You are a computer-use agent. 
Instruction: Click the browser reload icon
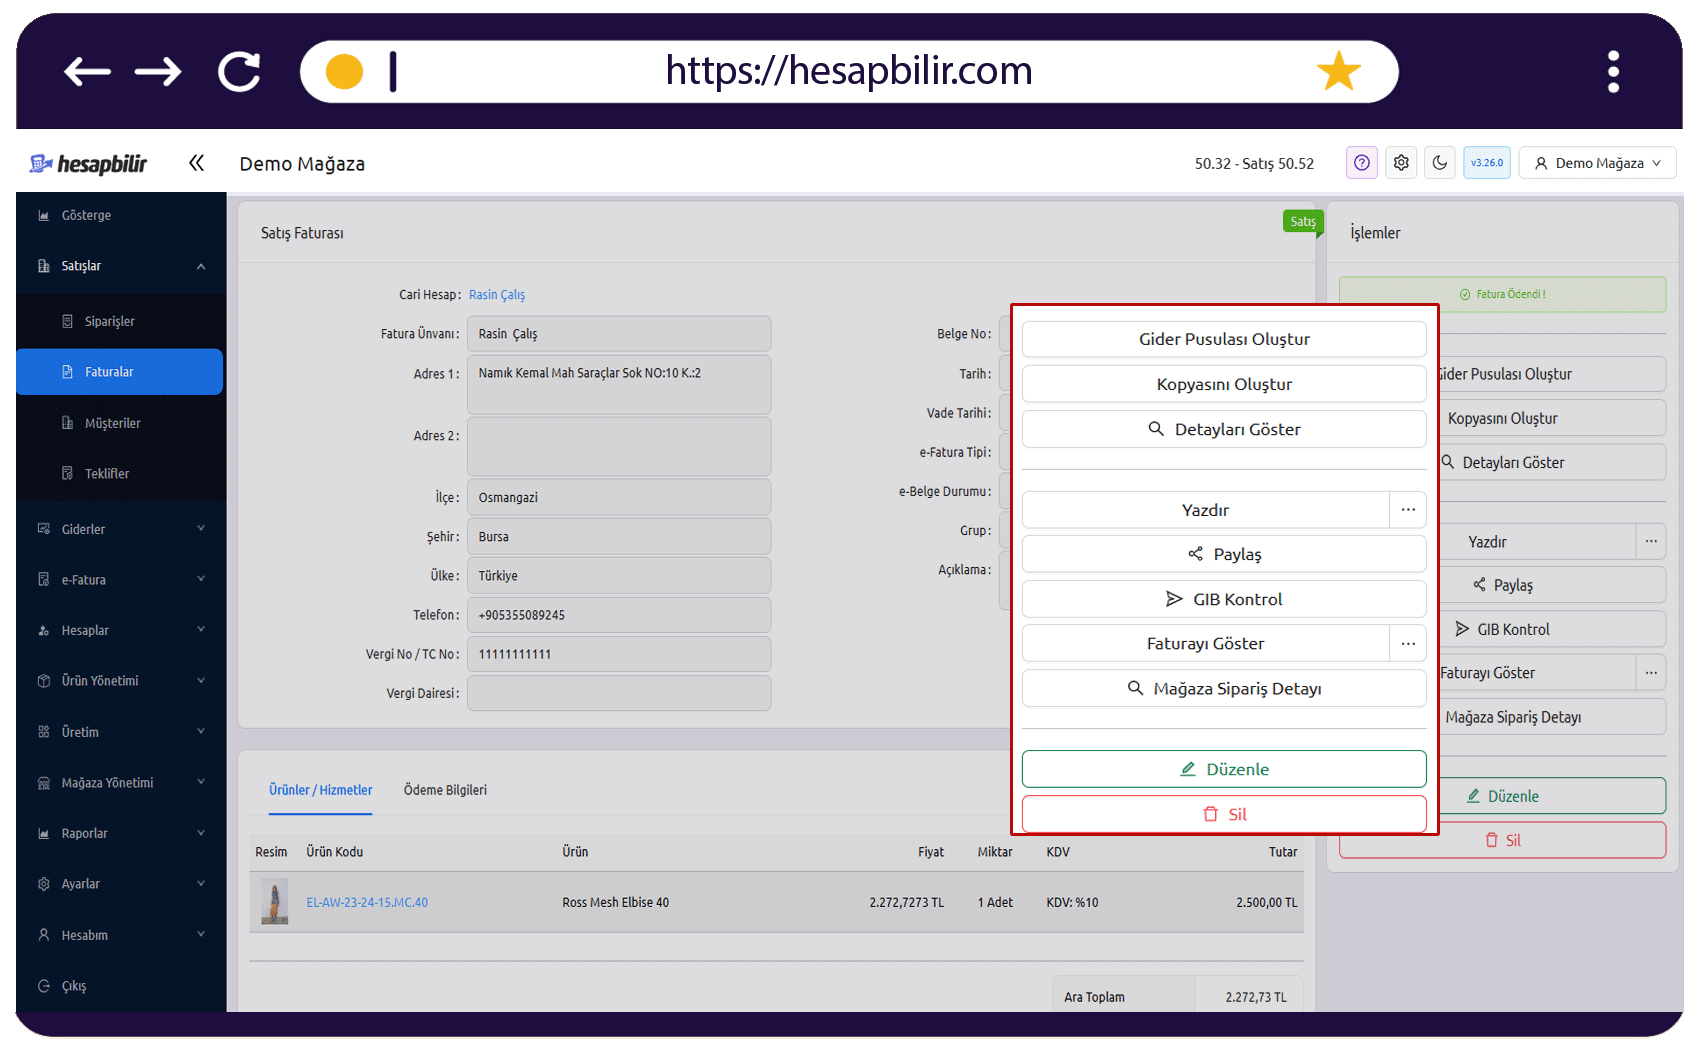(x=239, y=72)
